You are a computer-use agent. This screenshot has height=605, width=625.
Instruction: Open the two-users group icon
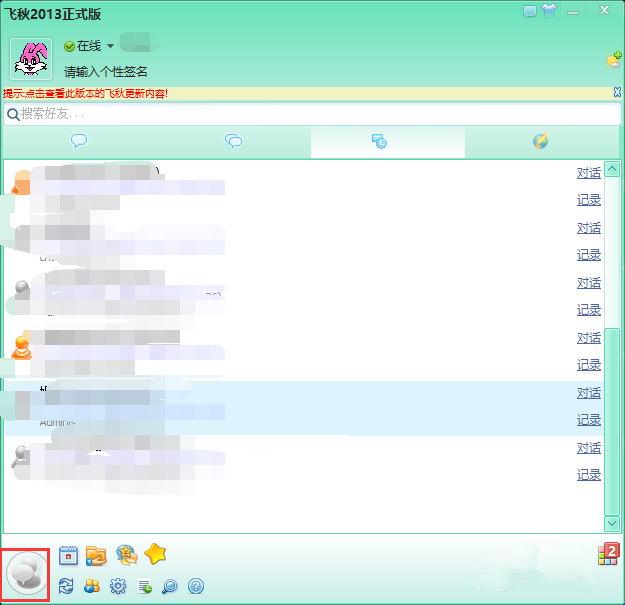click(x=92, y=586)
